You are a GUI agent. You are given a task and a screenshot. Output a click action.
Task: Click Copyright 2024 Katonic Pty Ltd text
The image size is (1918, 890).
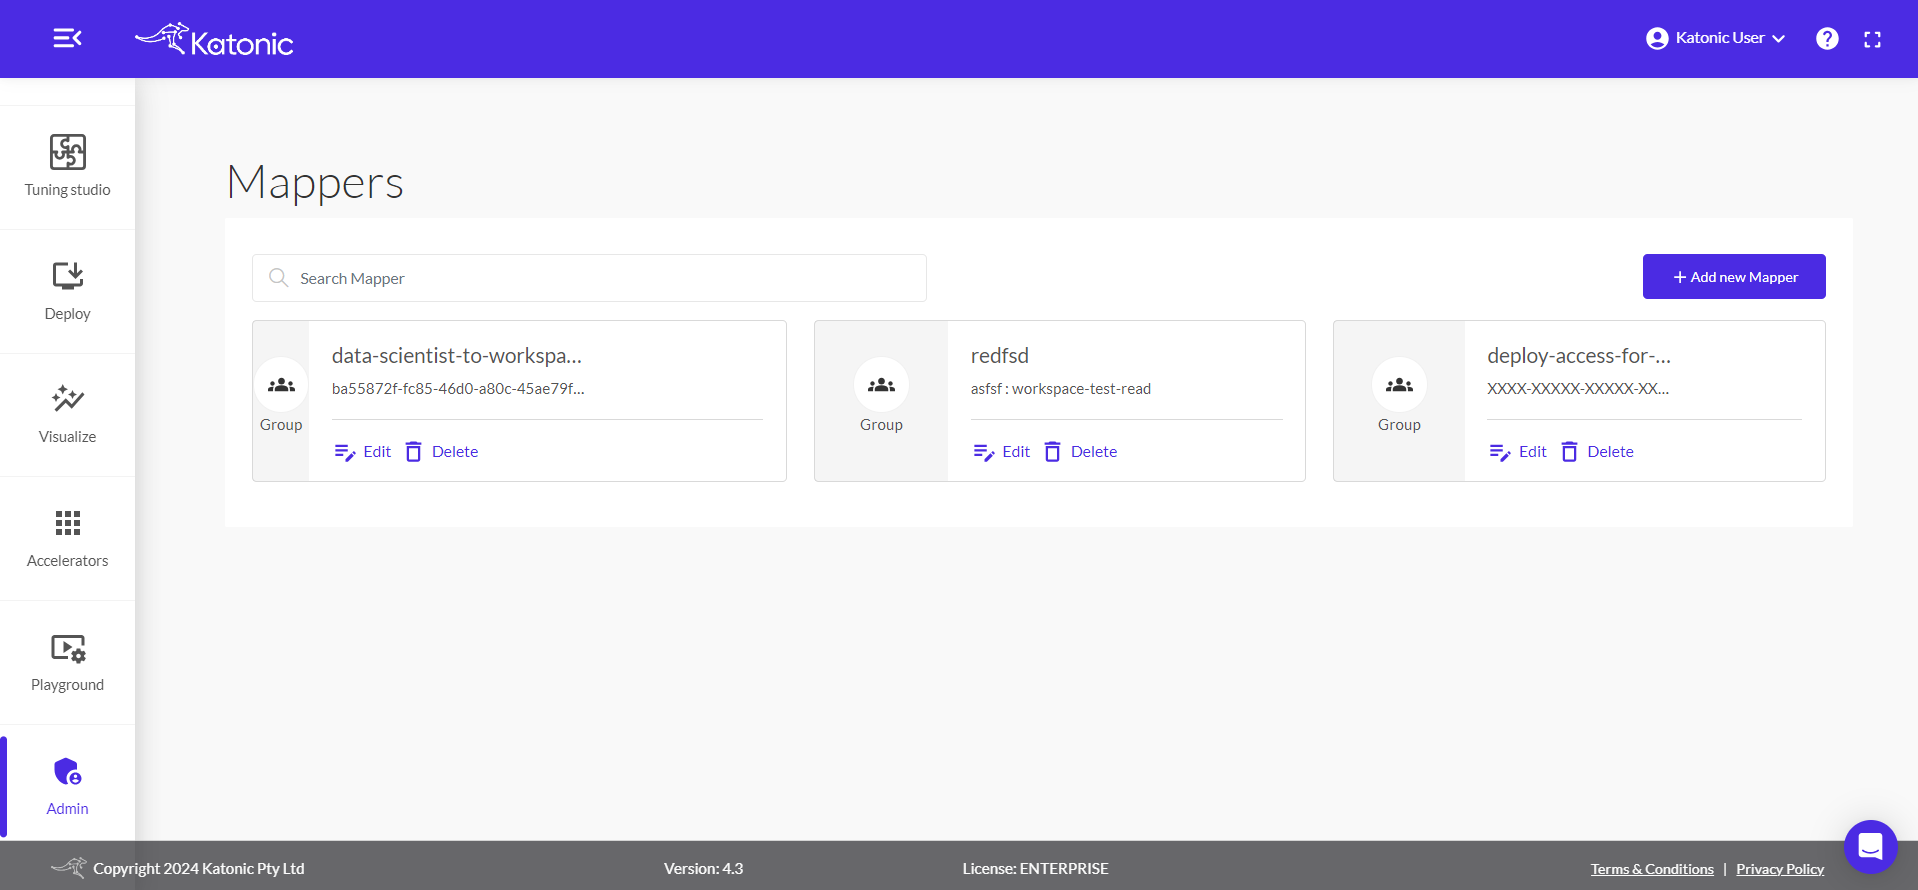click(199, 869)
